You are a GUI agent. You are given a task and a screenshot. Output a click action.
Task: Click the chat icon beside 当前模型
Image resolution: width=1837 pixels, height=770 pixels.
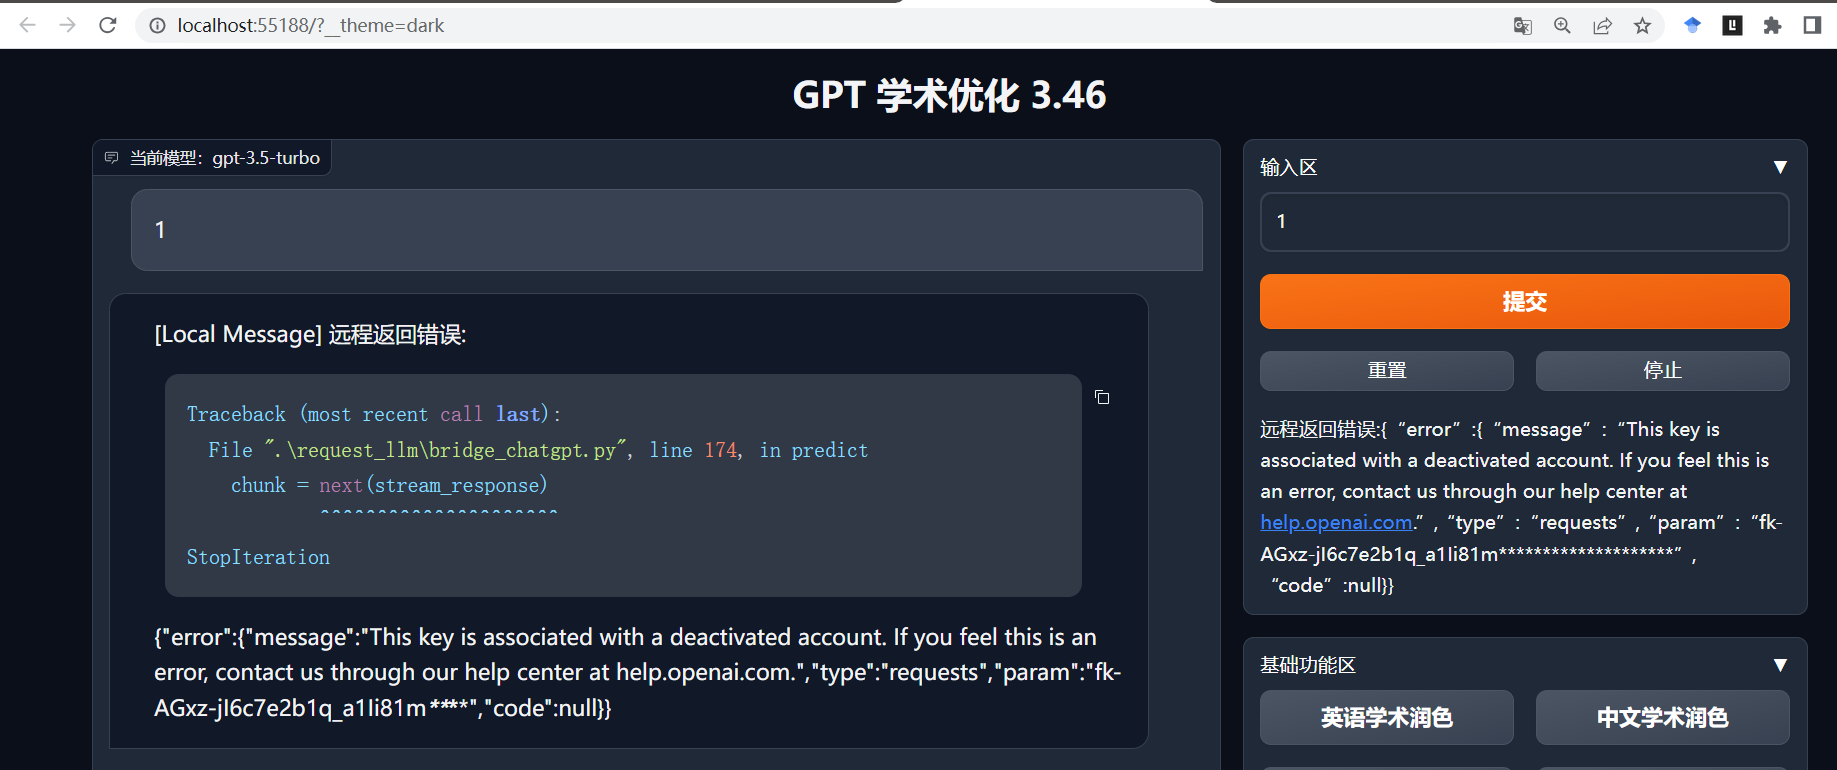[x=111, y=158]
